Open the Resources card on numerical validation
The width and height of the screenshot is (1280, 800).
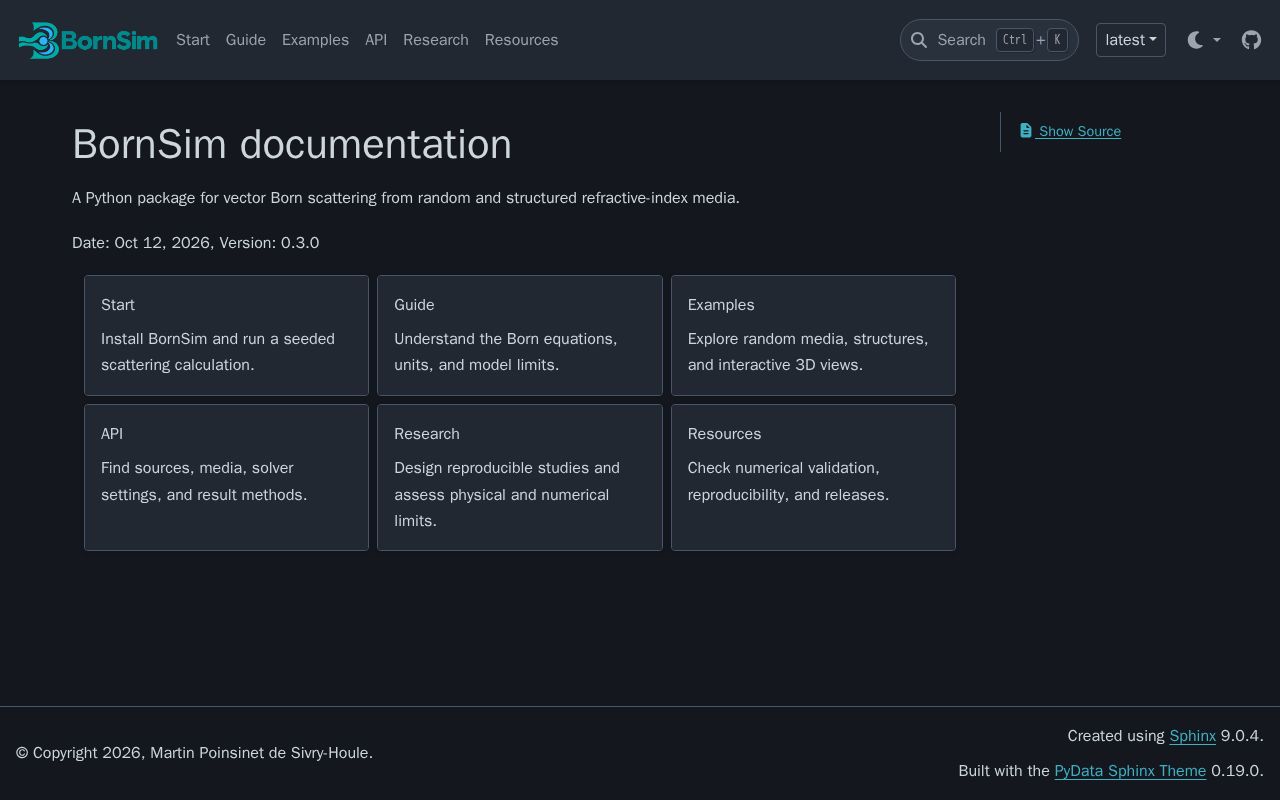click(813, 477)
